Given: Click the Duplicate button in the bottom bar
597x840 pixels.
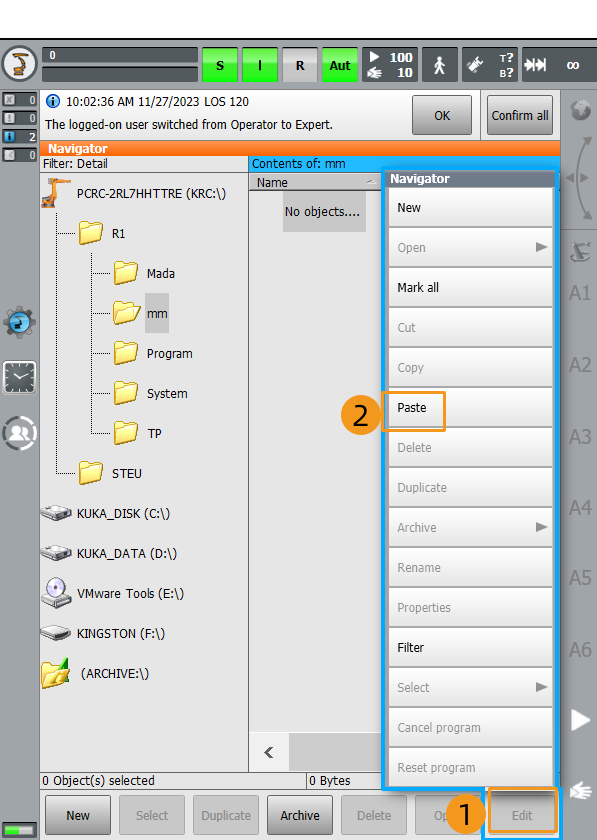Looking at the screenshot, I should click(226, 815).
